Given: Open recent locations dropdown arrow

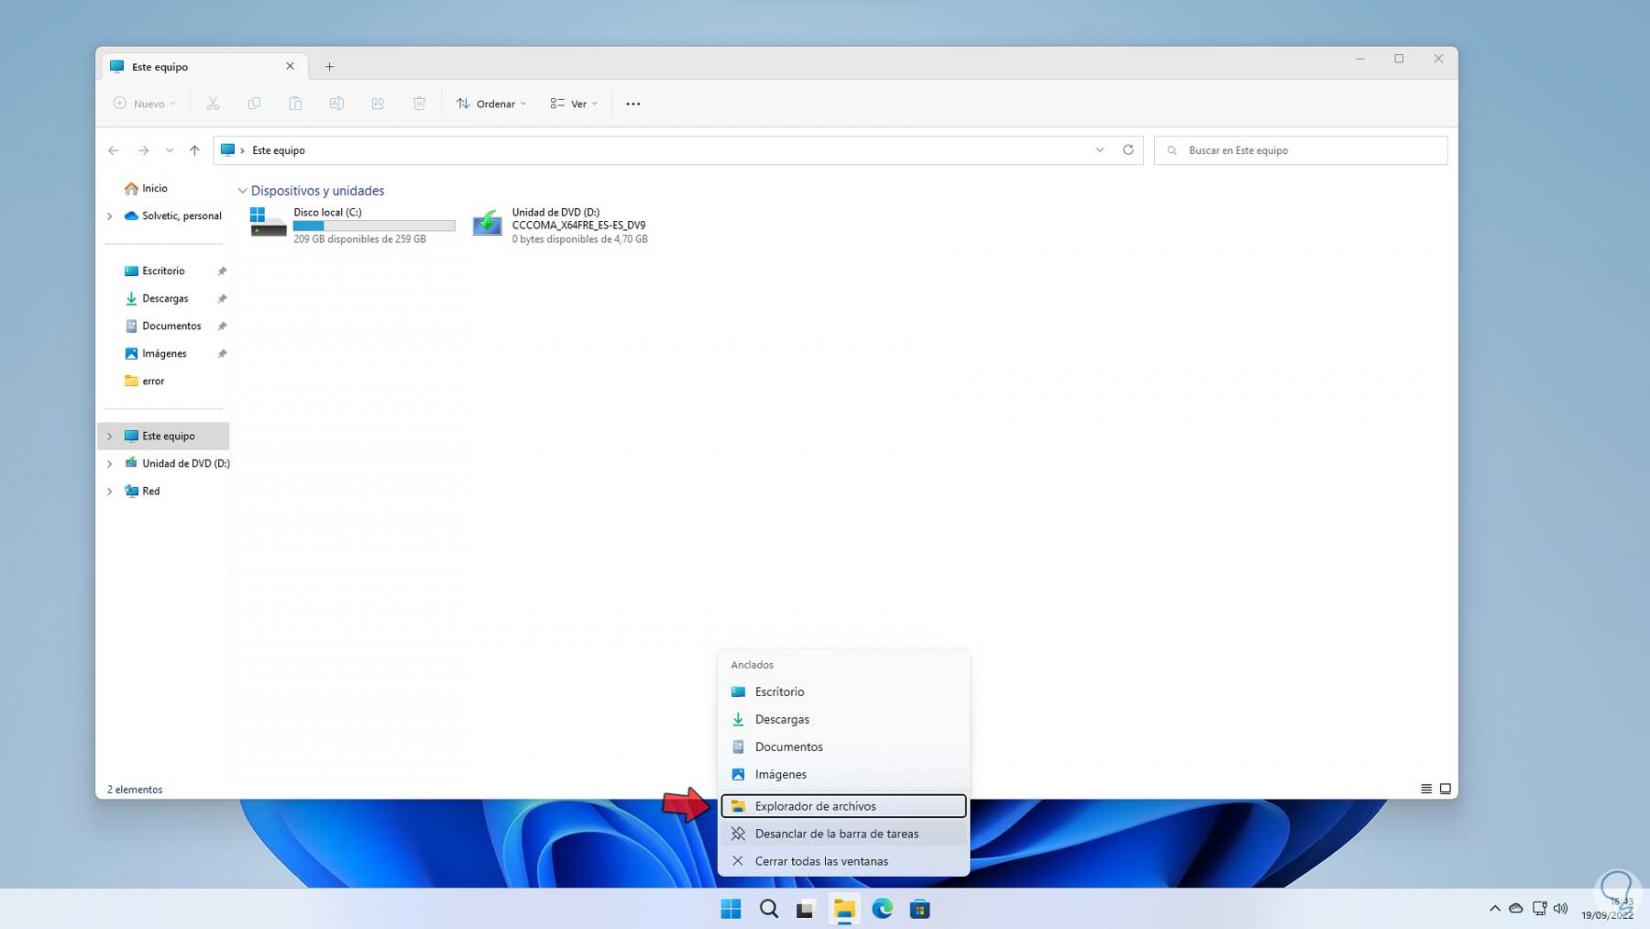Looking at the screenshot, I should 169,151.
